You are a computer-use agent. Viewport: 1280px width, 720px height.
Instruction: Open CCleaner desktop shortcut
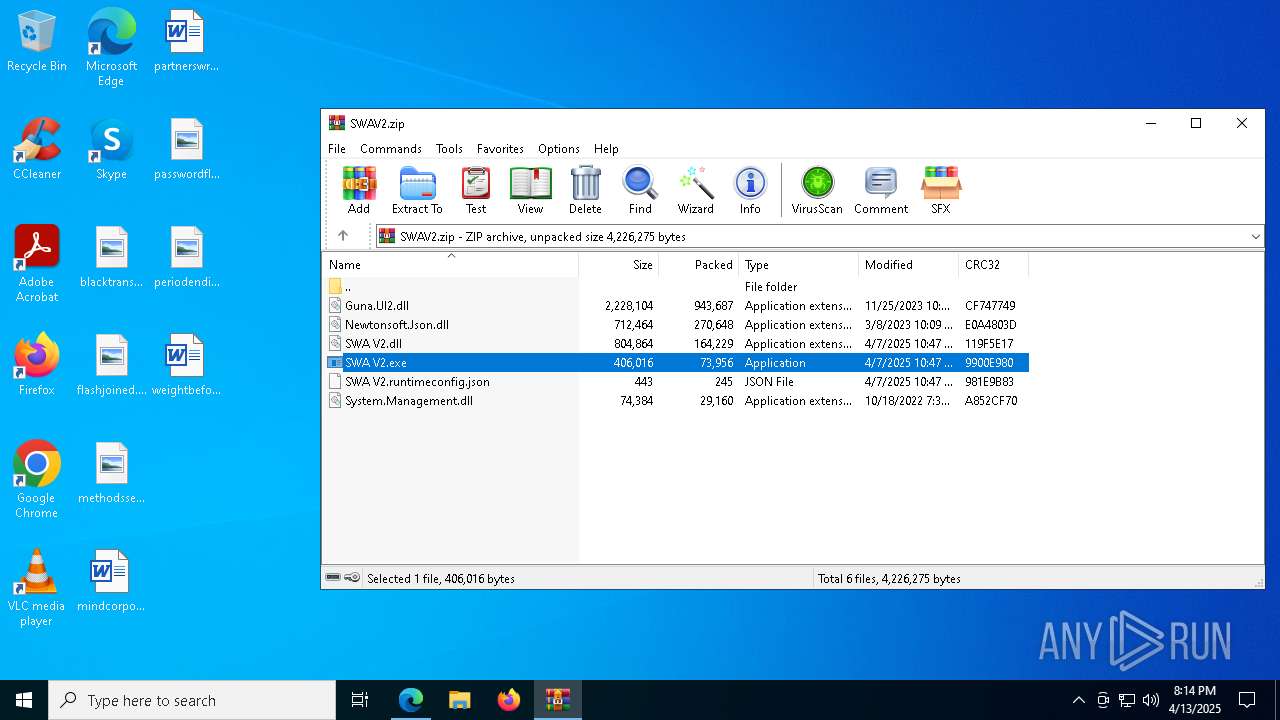[x=37, y=149]
